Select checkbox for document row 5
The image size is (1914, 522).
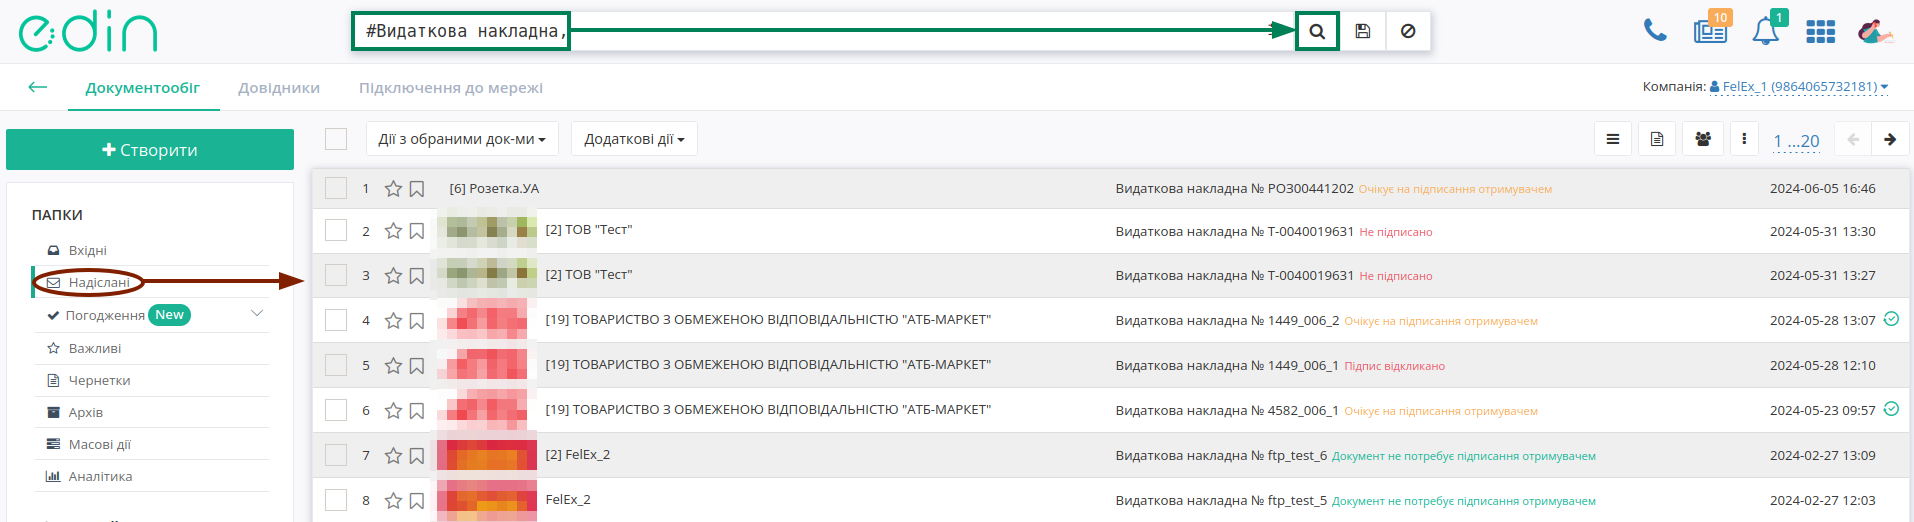(x=336, y=365)
